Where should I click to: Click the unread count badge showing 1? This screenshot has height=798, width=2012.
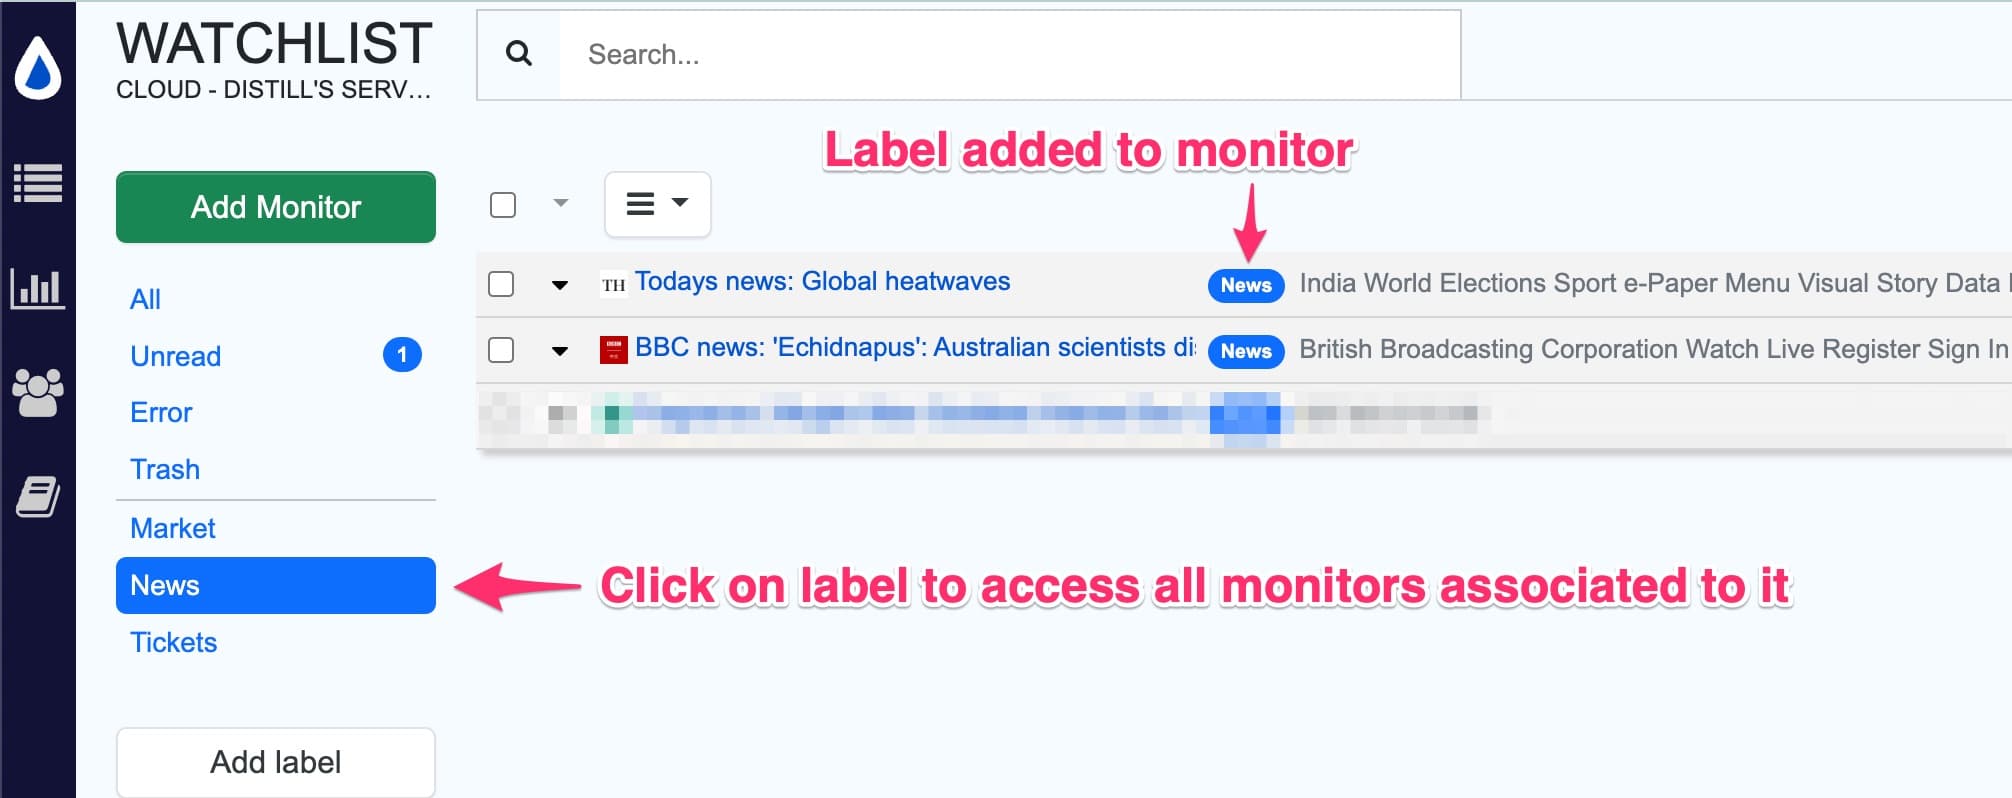[x=400, y=354]
